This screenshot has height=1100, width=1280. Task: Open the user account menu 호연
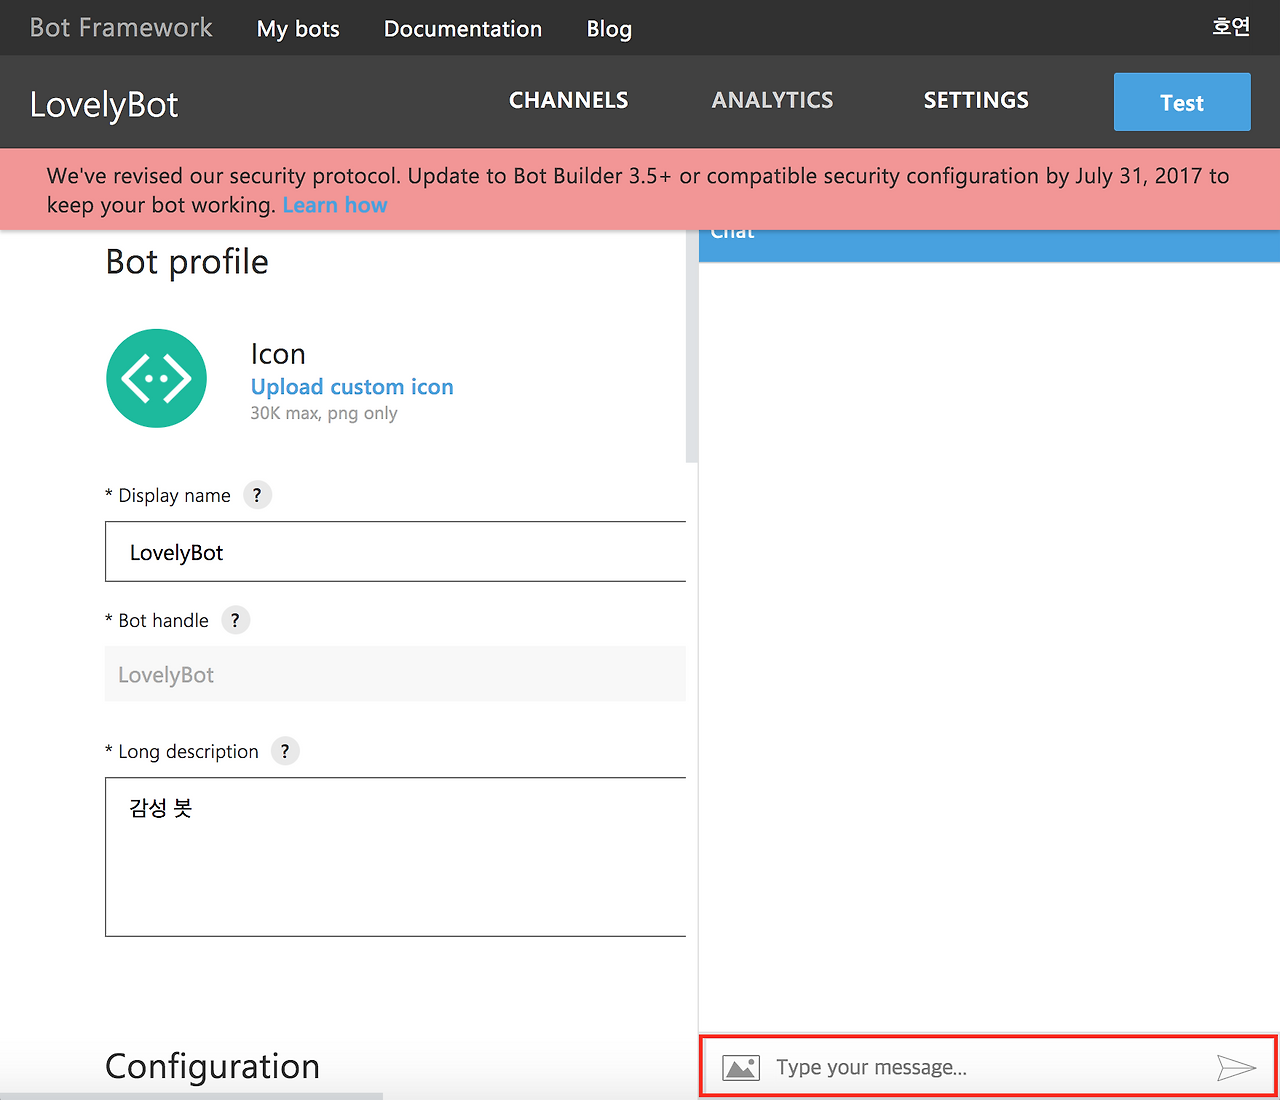pyautogui.click(x=1231, y=27)
